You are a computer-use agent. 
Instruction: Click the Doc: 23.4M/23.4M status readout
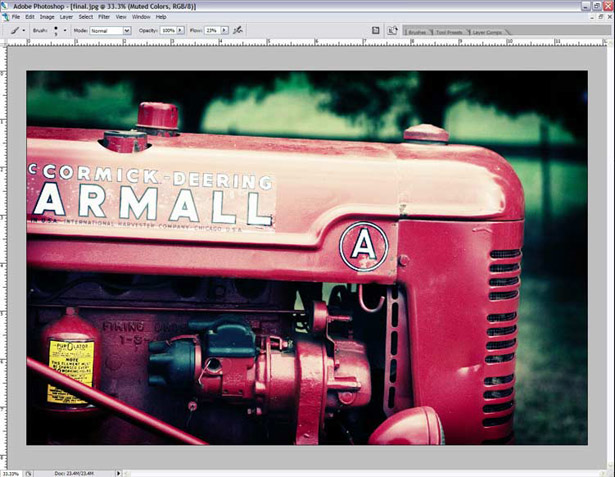click(x=74, y=473)
